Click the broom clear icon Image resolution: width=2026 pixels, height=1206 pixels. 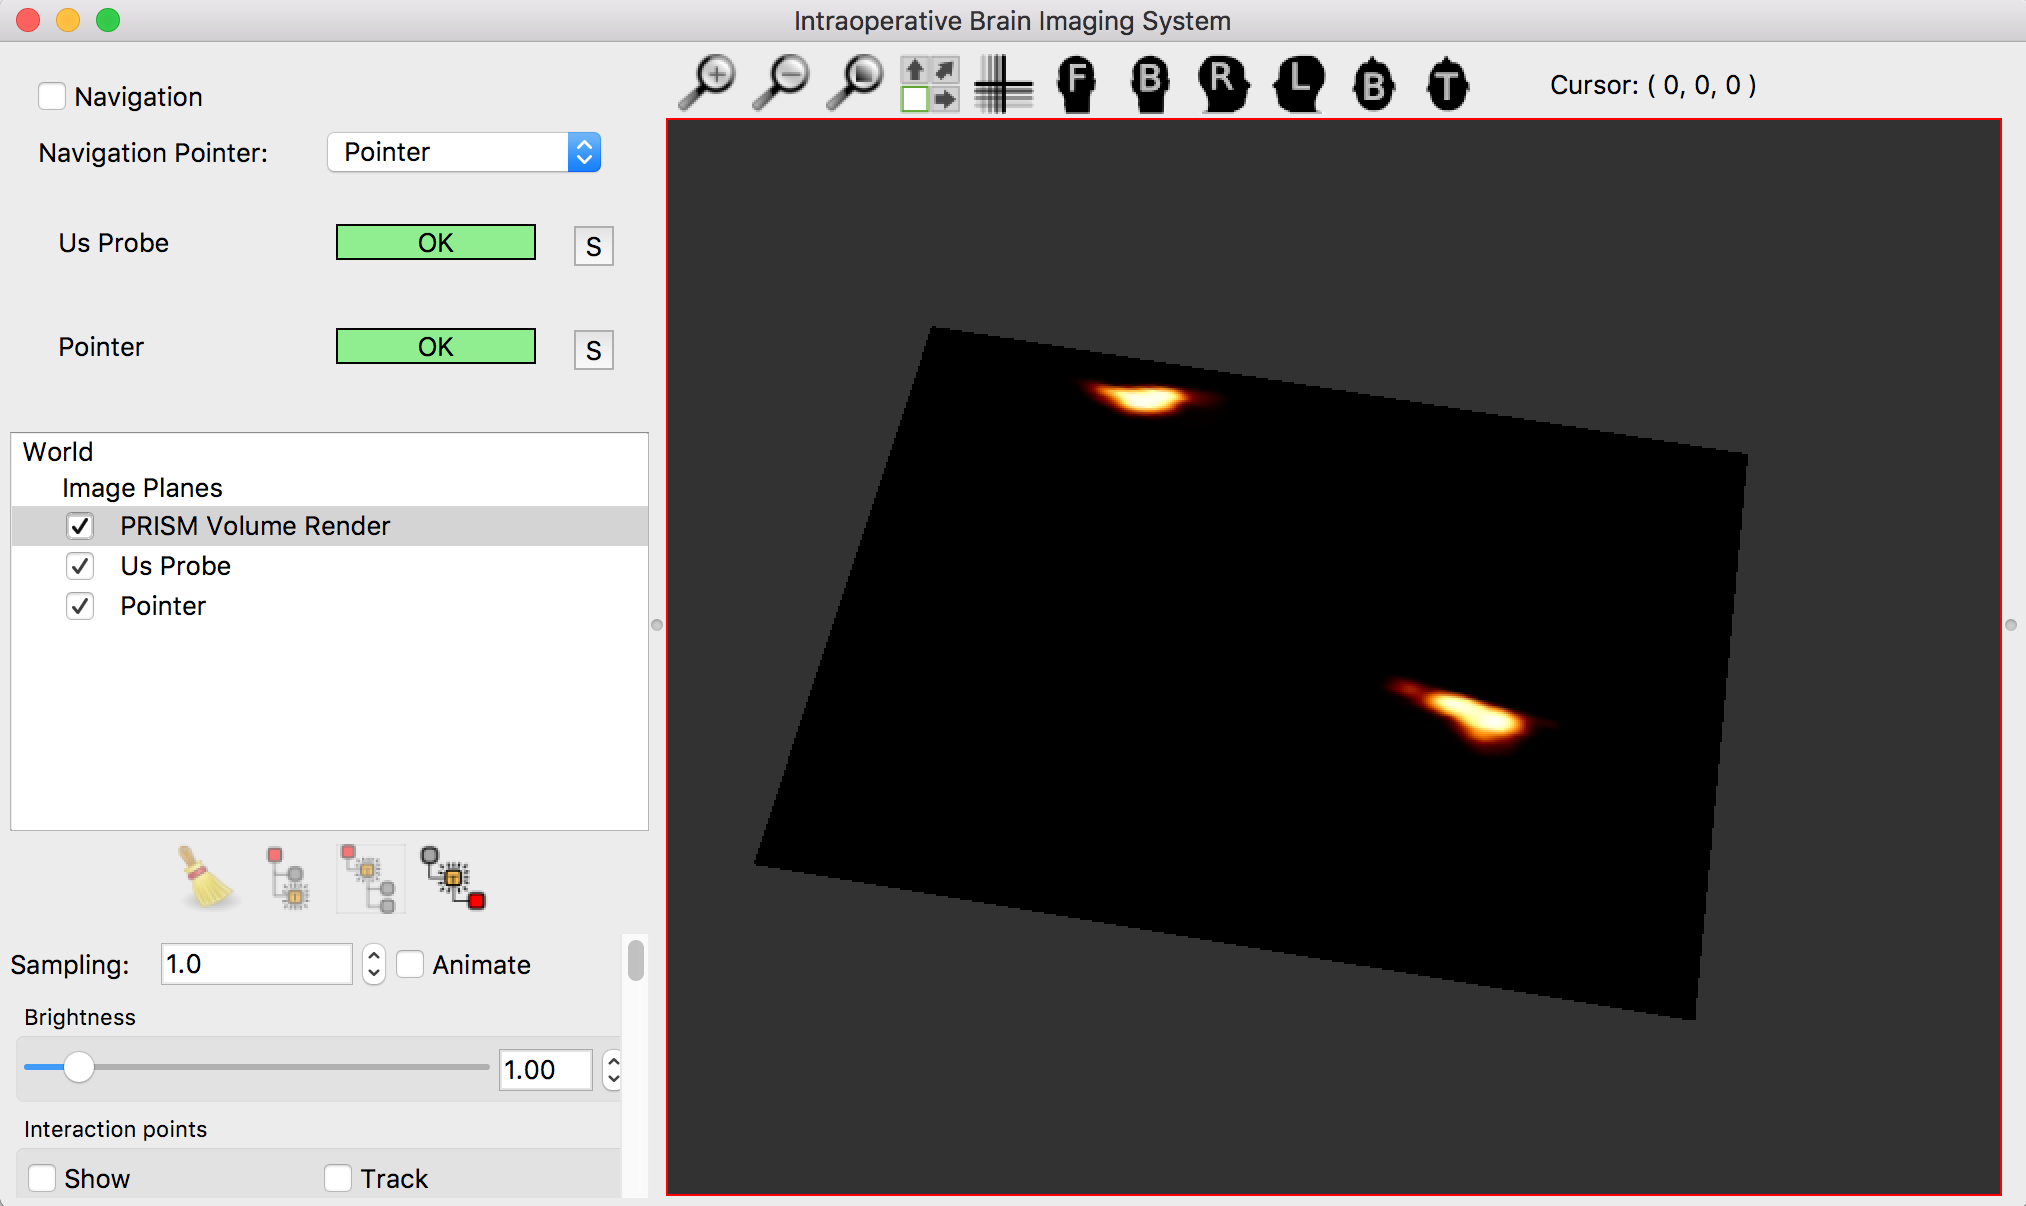coord(207,878)
